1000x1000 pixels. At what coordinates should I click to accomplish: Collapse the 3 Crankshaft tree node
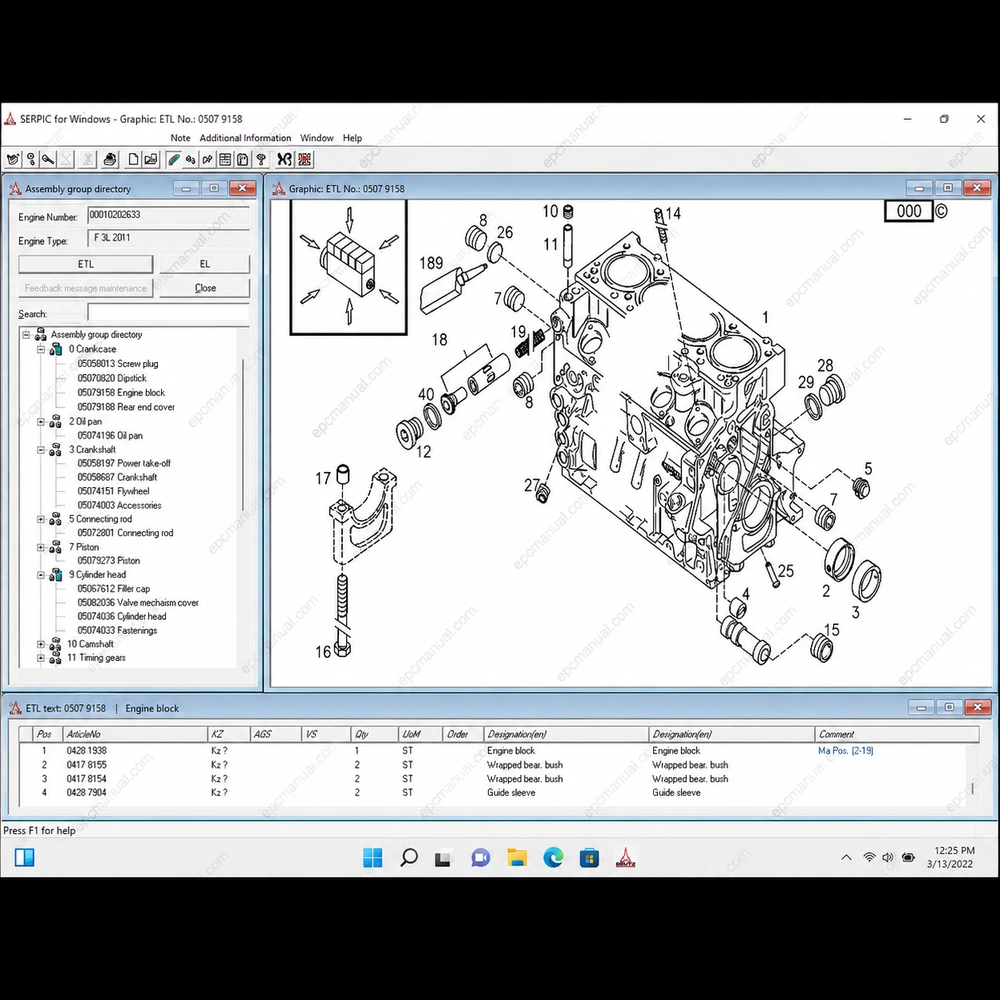[x=41, y=450]
